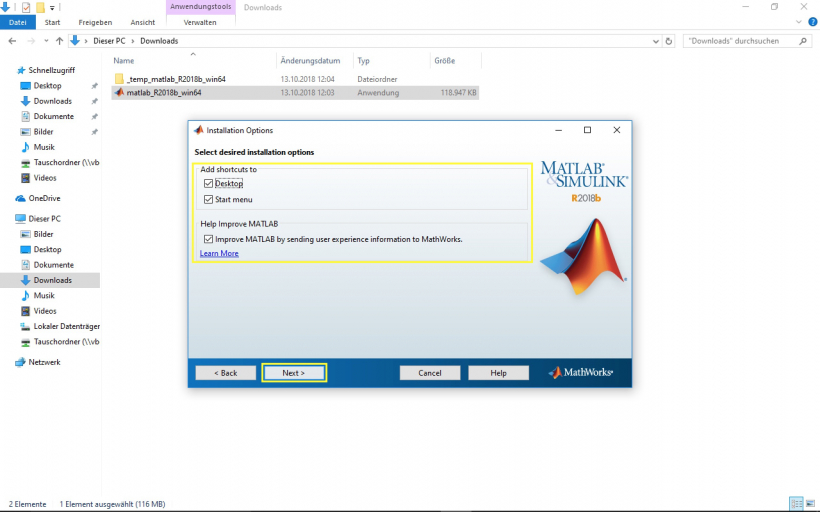
Task: Switch to large icons view in status bar
Action: coord(810,504)
